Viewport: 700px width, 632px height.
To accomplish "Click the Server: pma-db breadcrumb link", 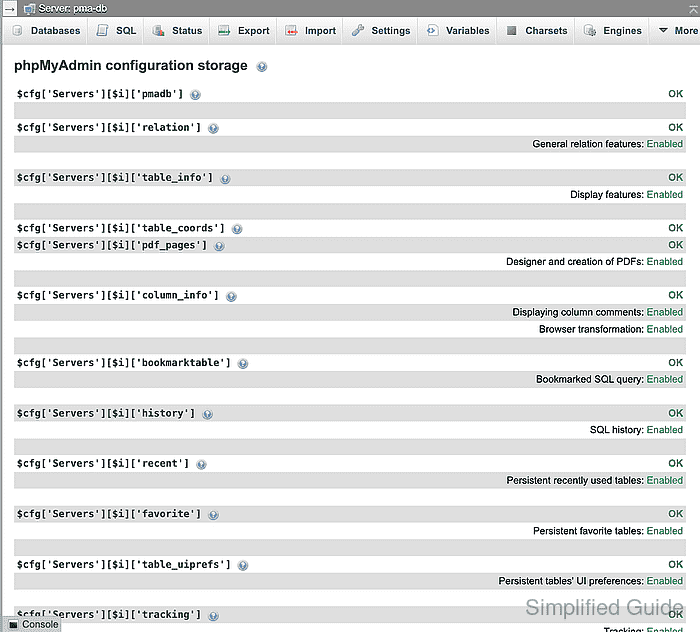I will click(x=72, y=8).
